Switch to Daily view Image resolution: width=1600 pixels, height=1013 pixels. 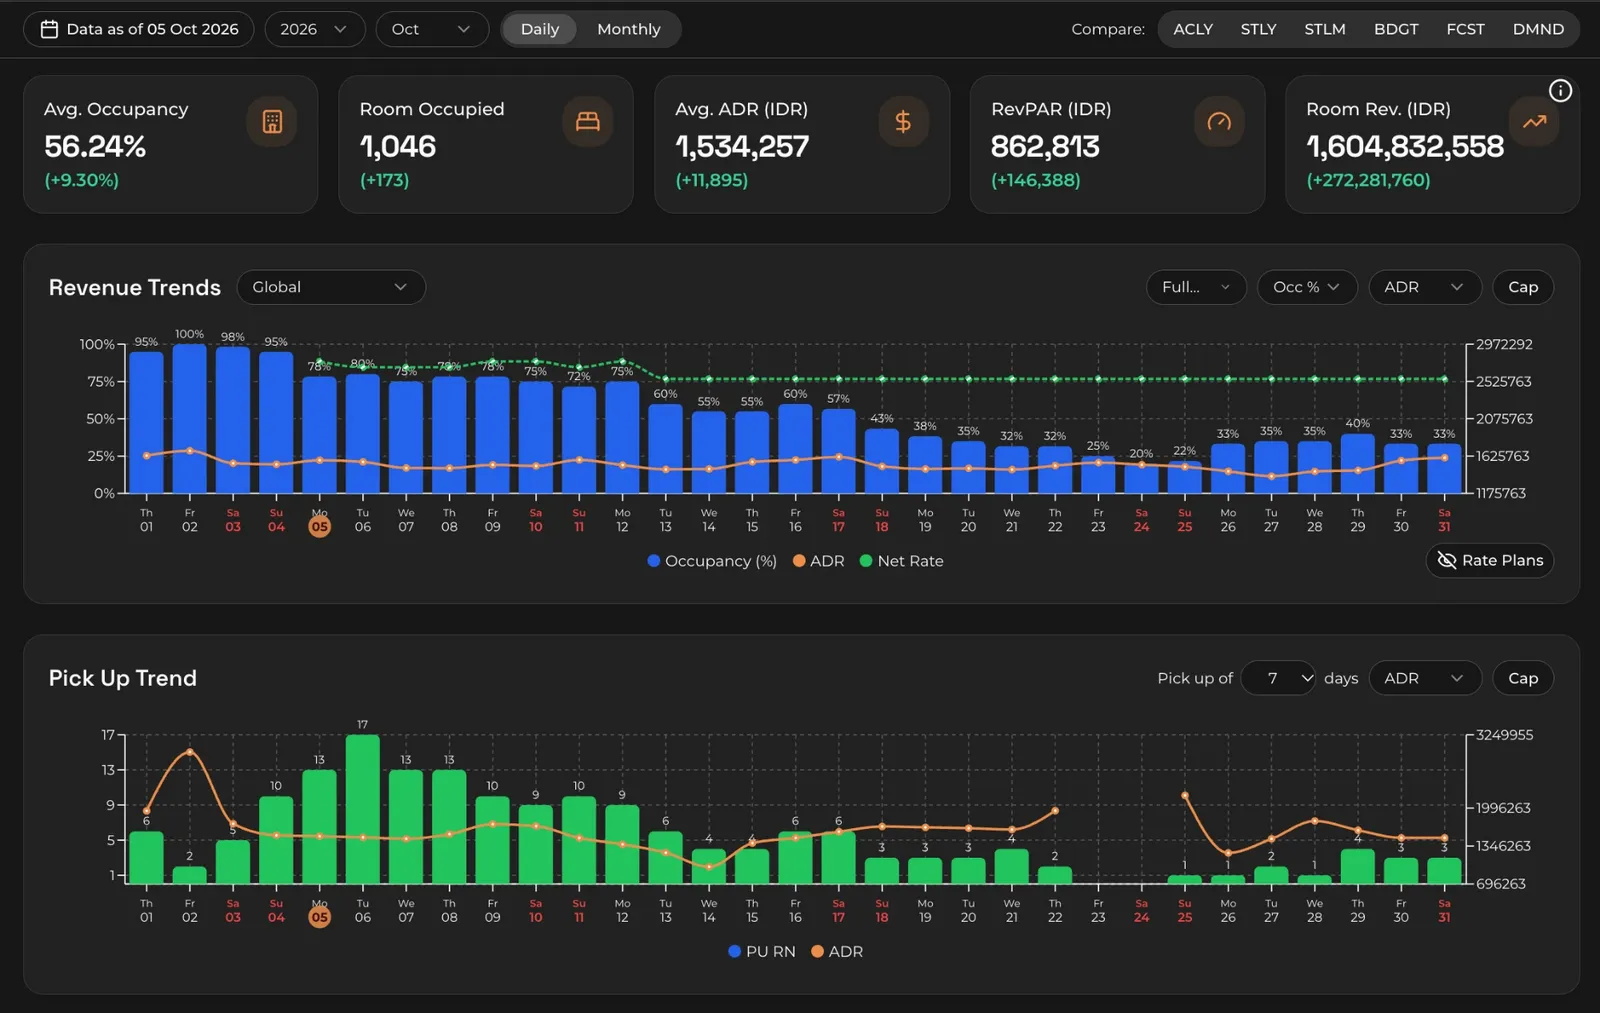click(540, 29)
